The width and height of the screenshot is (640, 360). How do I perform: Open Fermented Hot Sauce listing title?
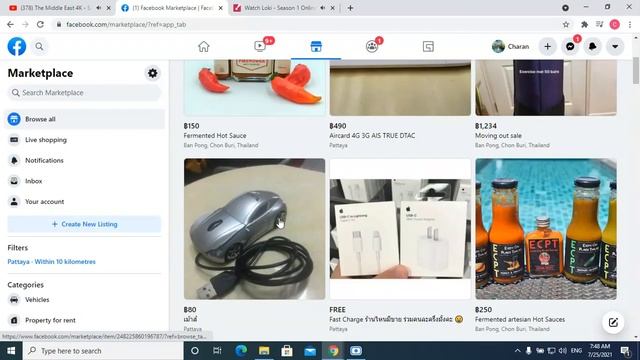coord(215,136)
